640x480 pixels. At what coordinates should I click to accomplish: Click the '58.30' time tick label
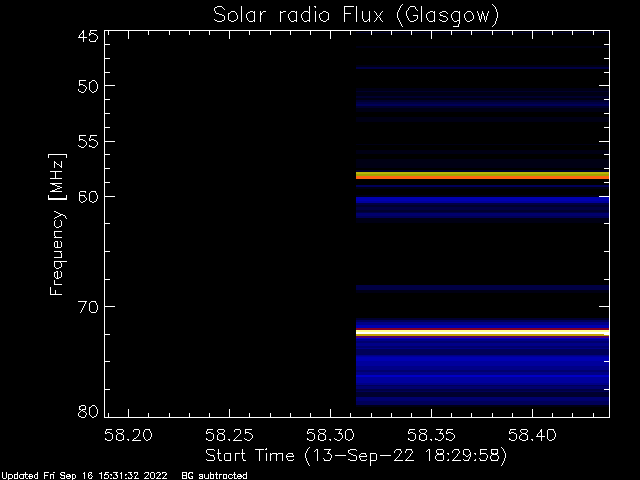pos(330,435)
